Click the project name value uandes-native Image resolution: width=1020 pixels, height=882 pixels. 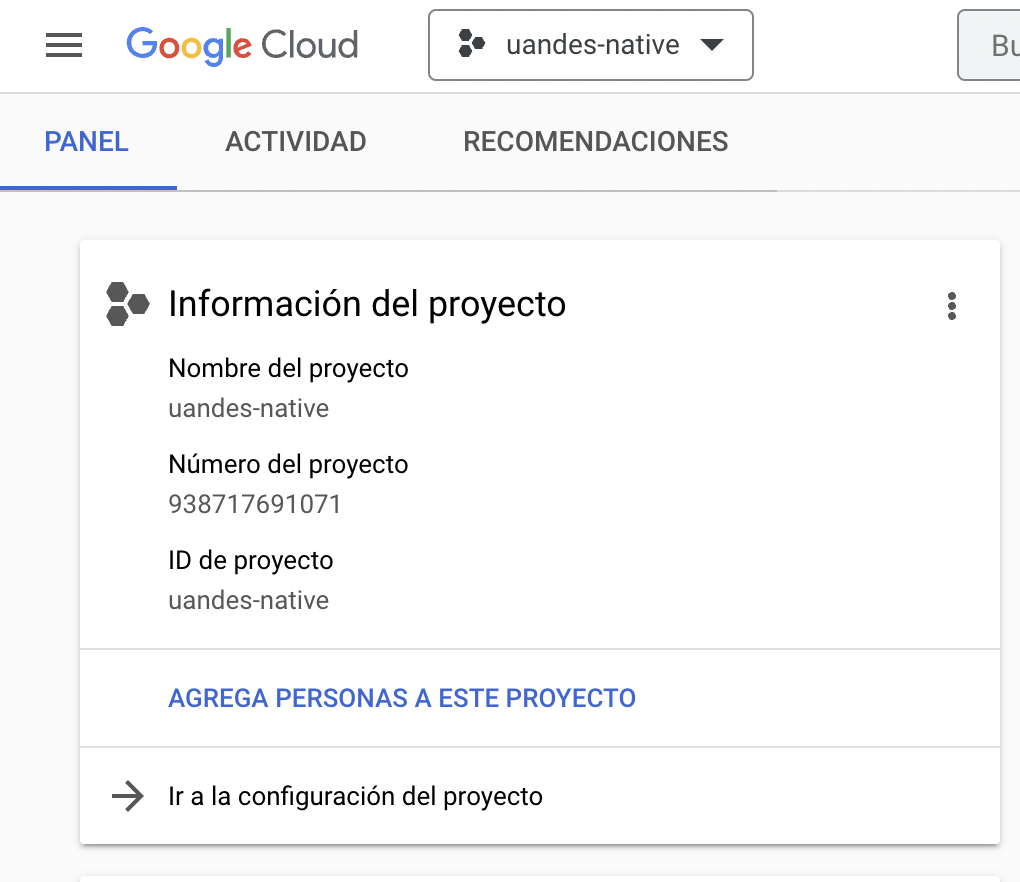coord(248,408)
